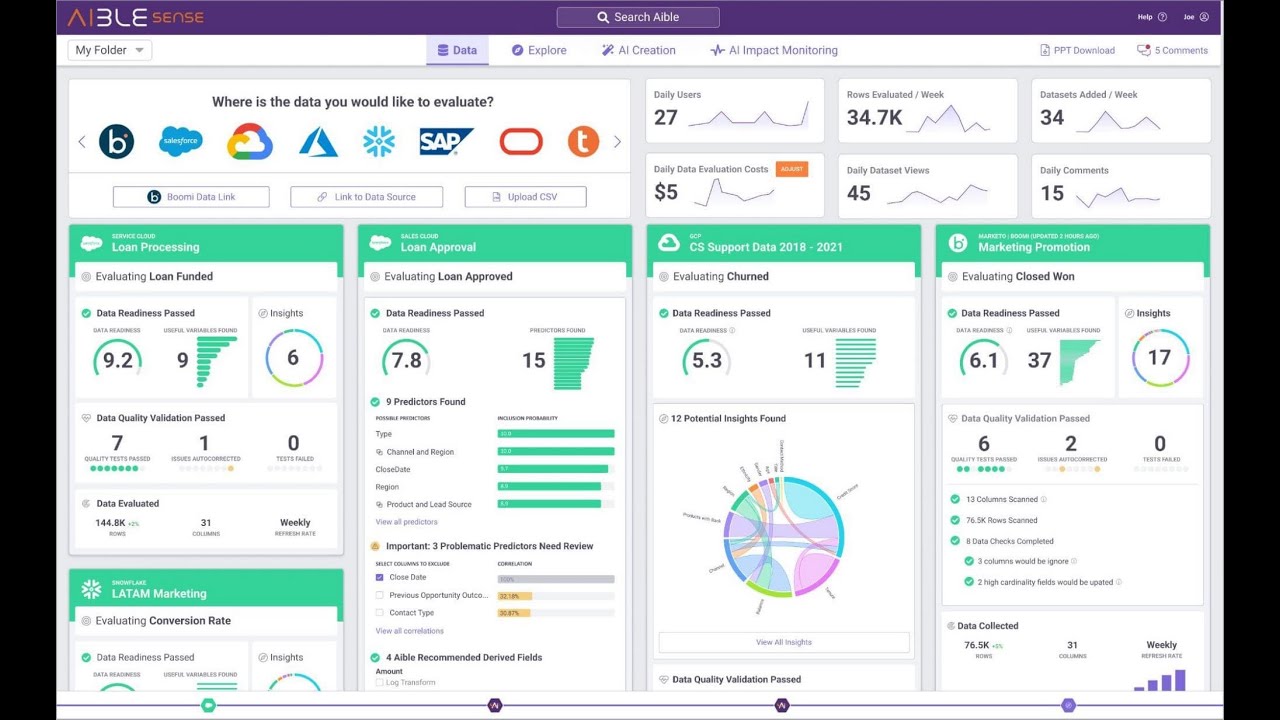The height and width of the screenshot is (720, 1280).
Task: Open the View all predictors link
Action: pos(406,522)
